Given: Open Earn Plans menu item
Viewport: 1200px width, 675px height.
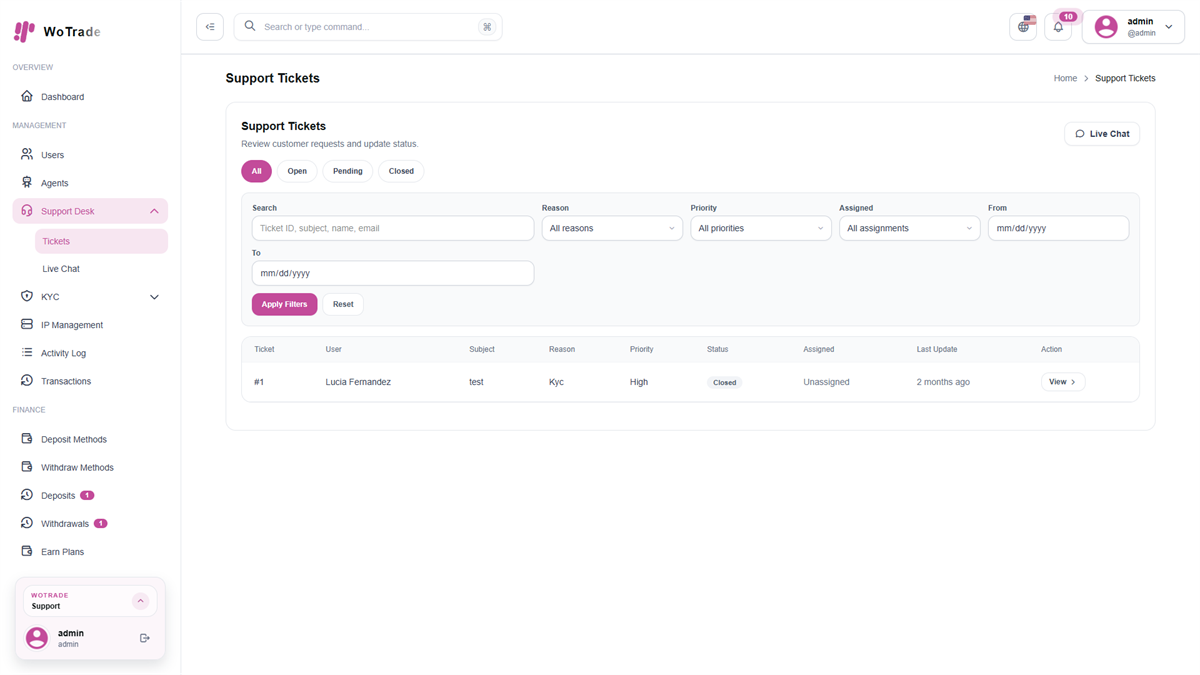Looking at the screenshot, I should [90, 552].
